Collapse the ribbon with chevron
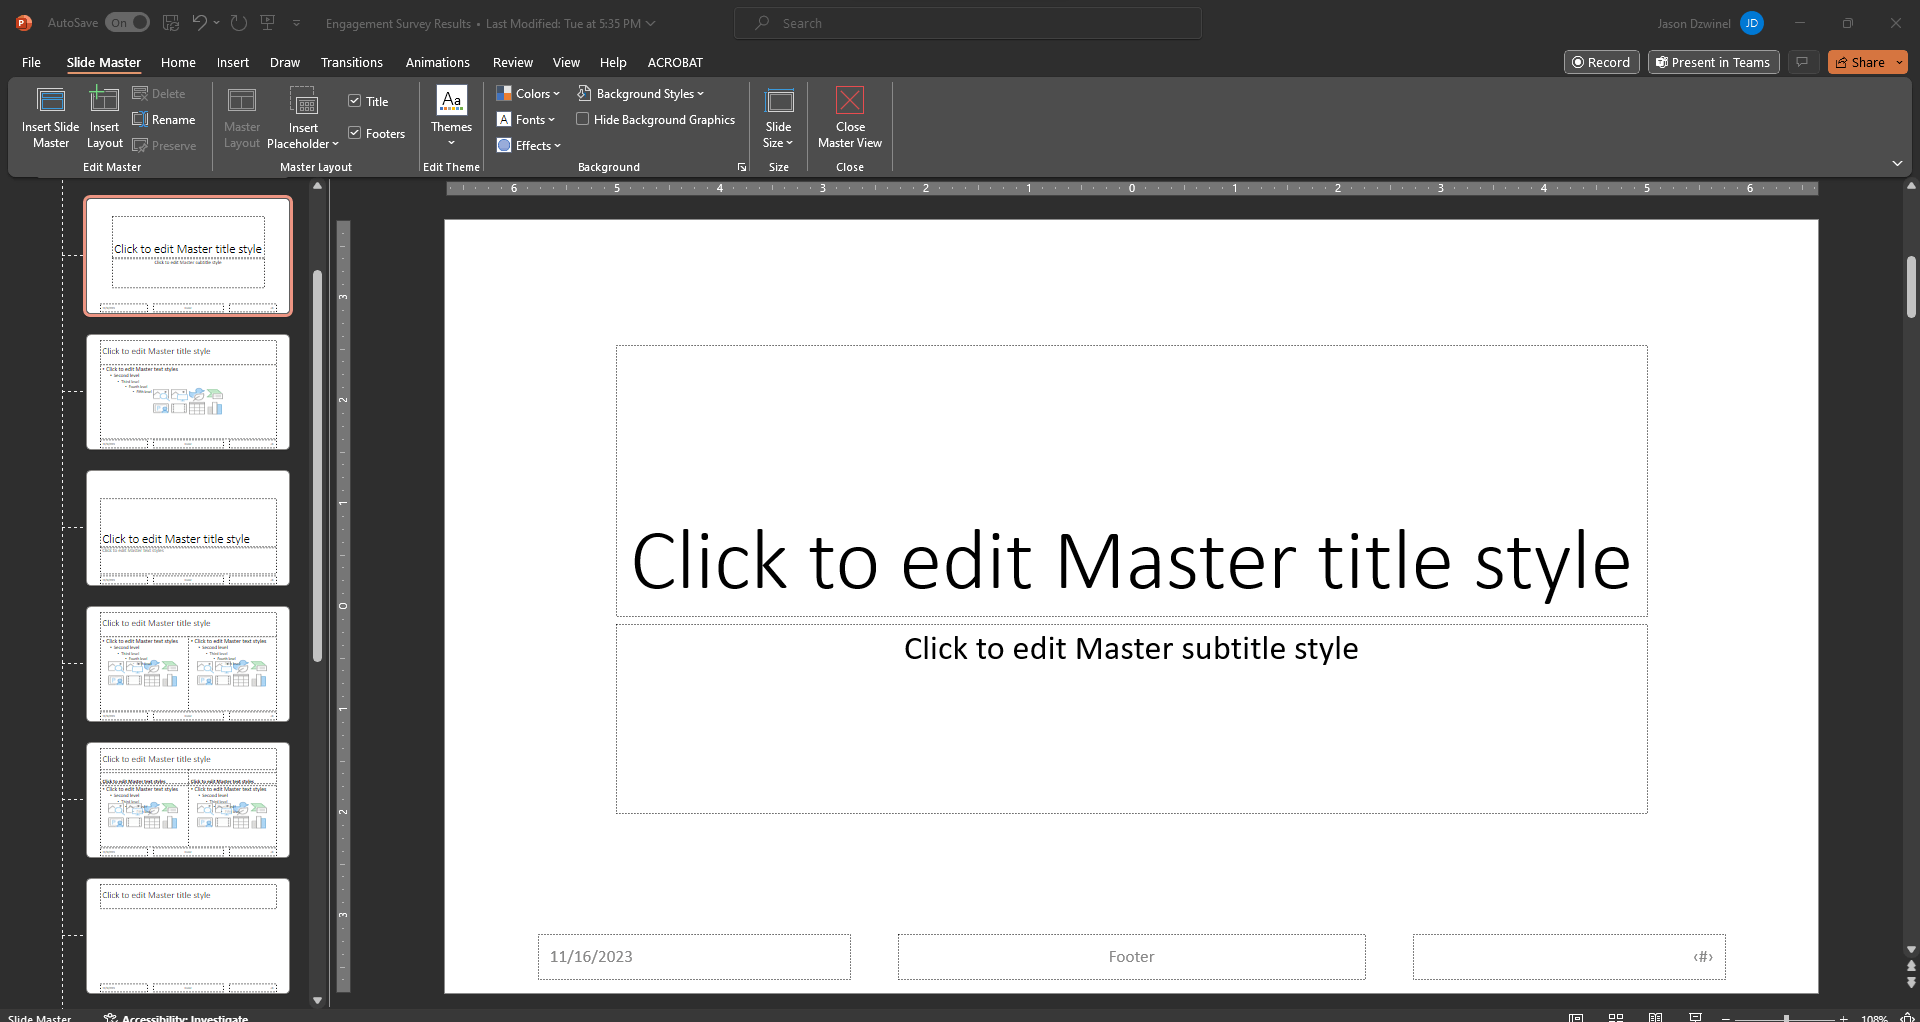The height and width of the screenshot is (1022, 1920). pos(1897,163)
